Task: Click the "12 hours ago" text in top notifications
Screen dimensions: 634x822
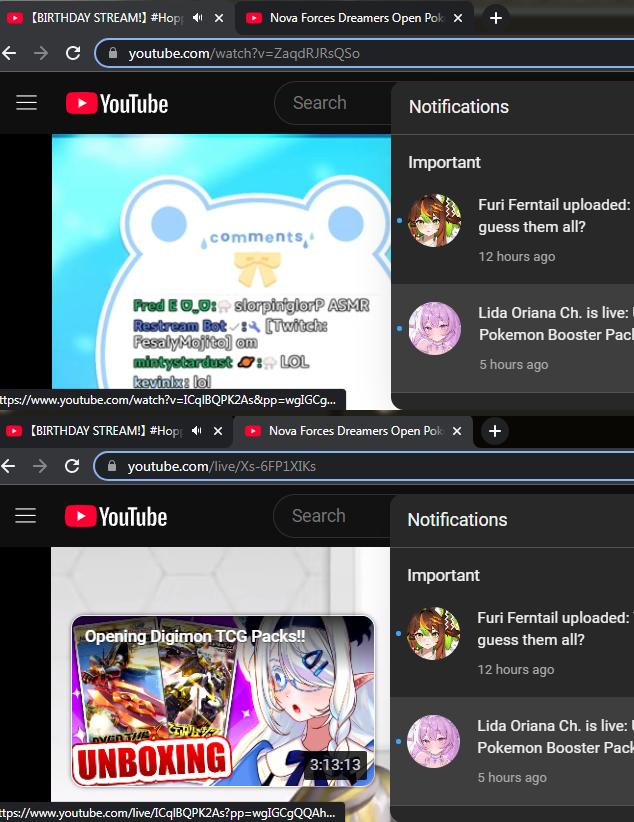Action: click(x=517, y=256)
